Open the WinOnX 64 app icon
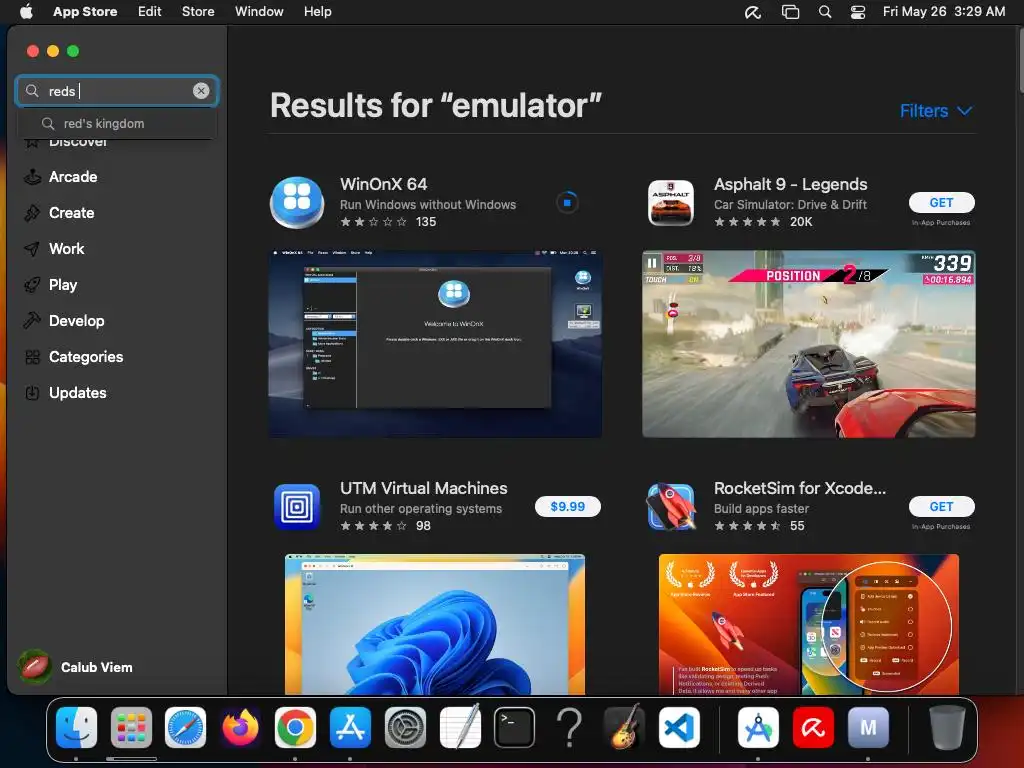The height and width of the screenshot is (768, 1024). 297,202
